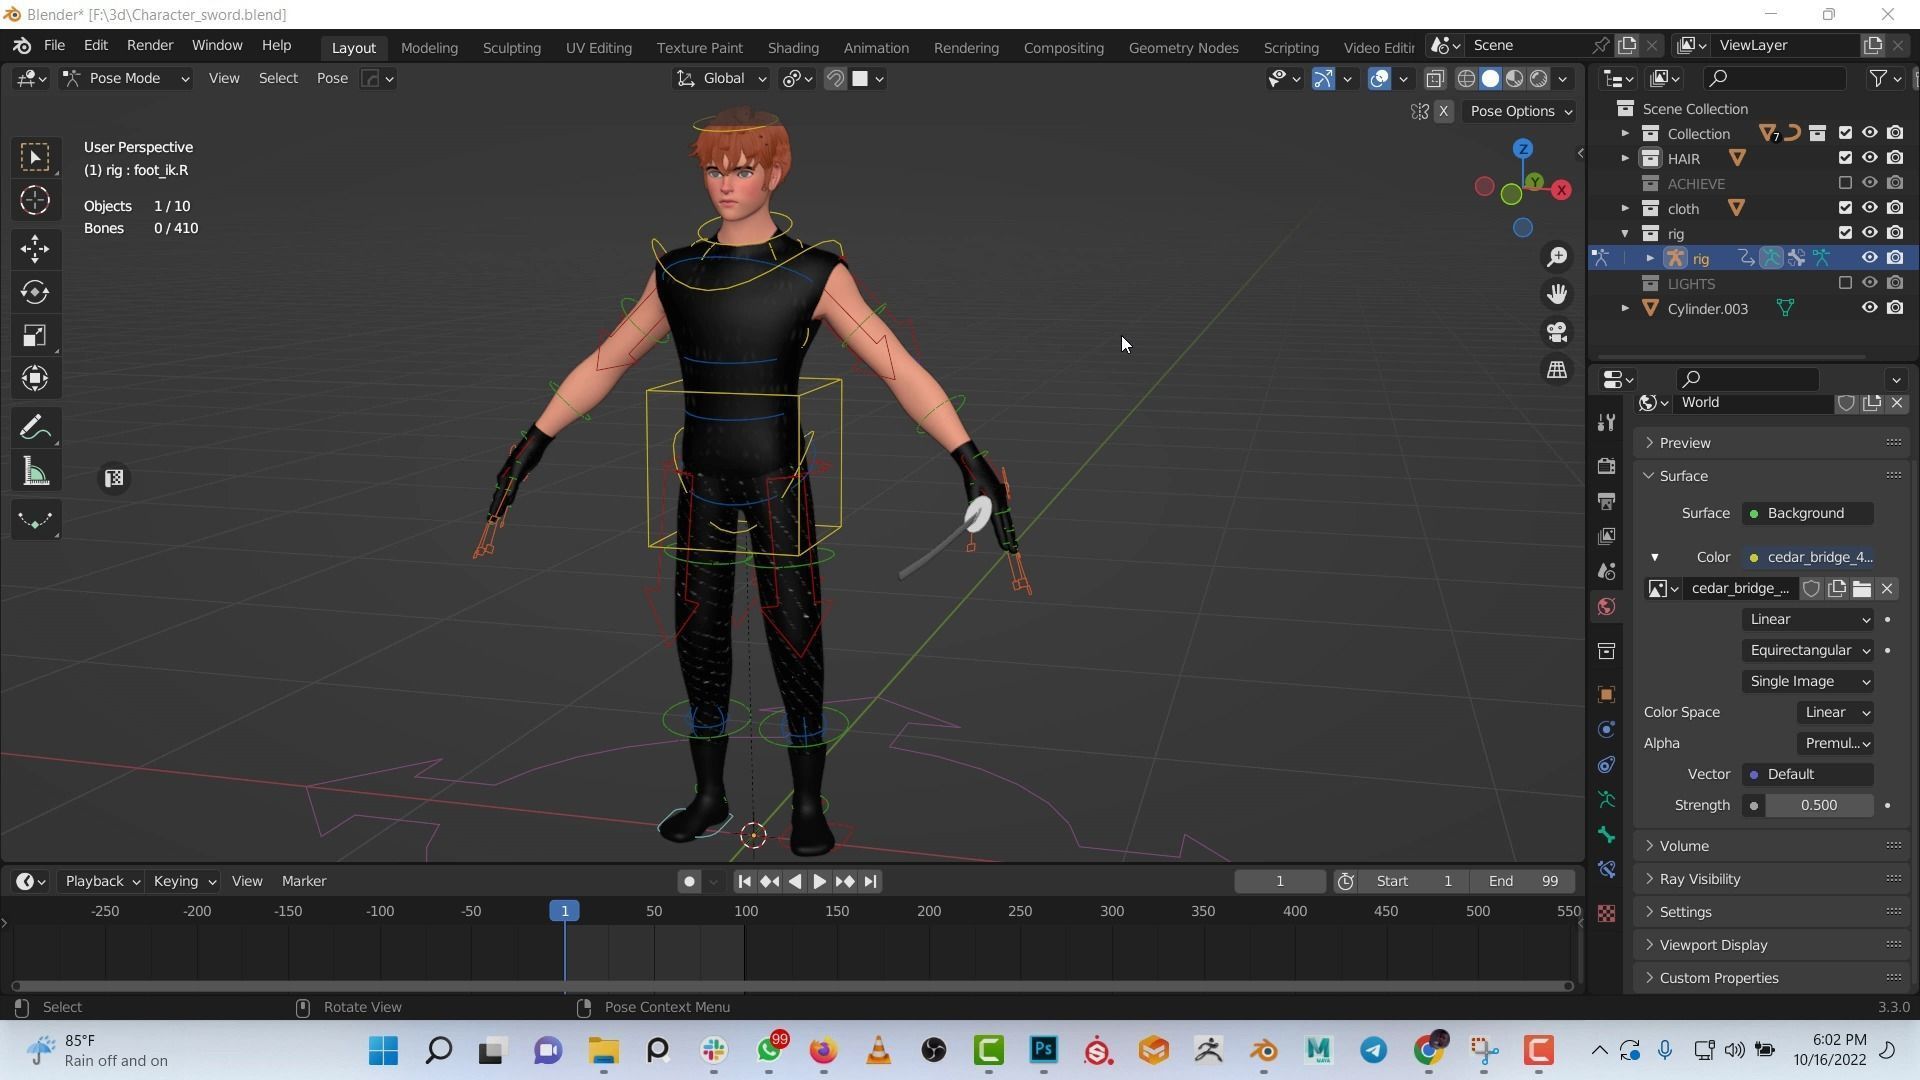The width and height of the screenshot is (1920, 1080).
Task: Open the Keying popover in timeline
Action: tap(184, 882)
